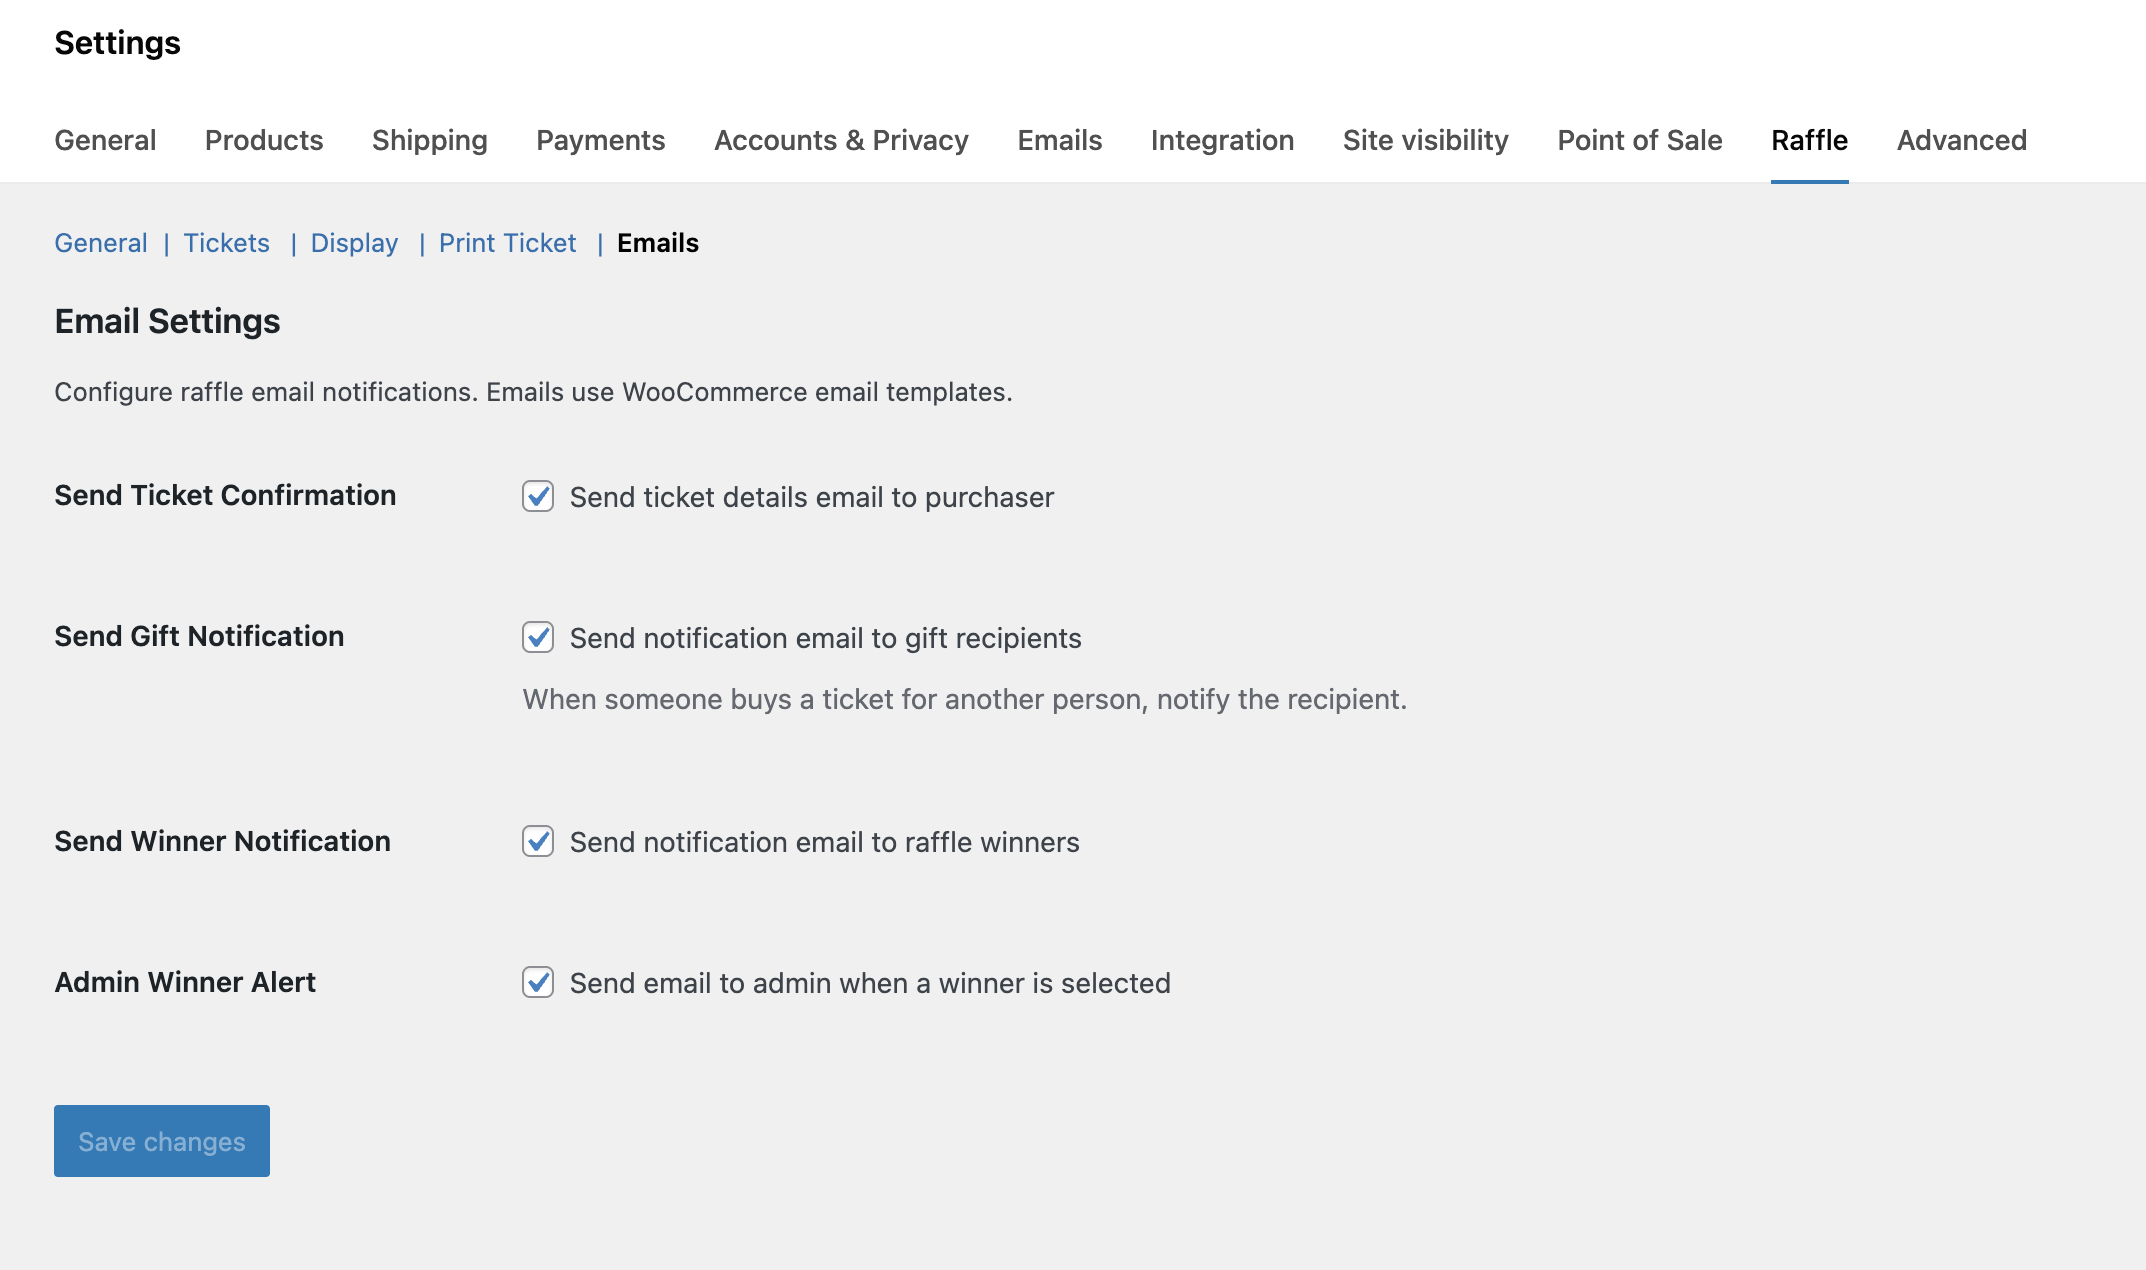Go to the Display raffle subsection

(353, 242)
